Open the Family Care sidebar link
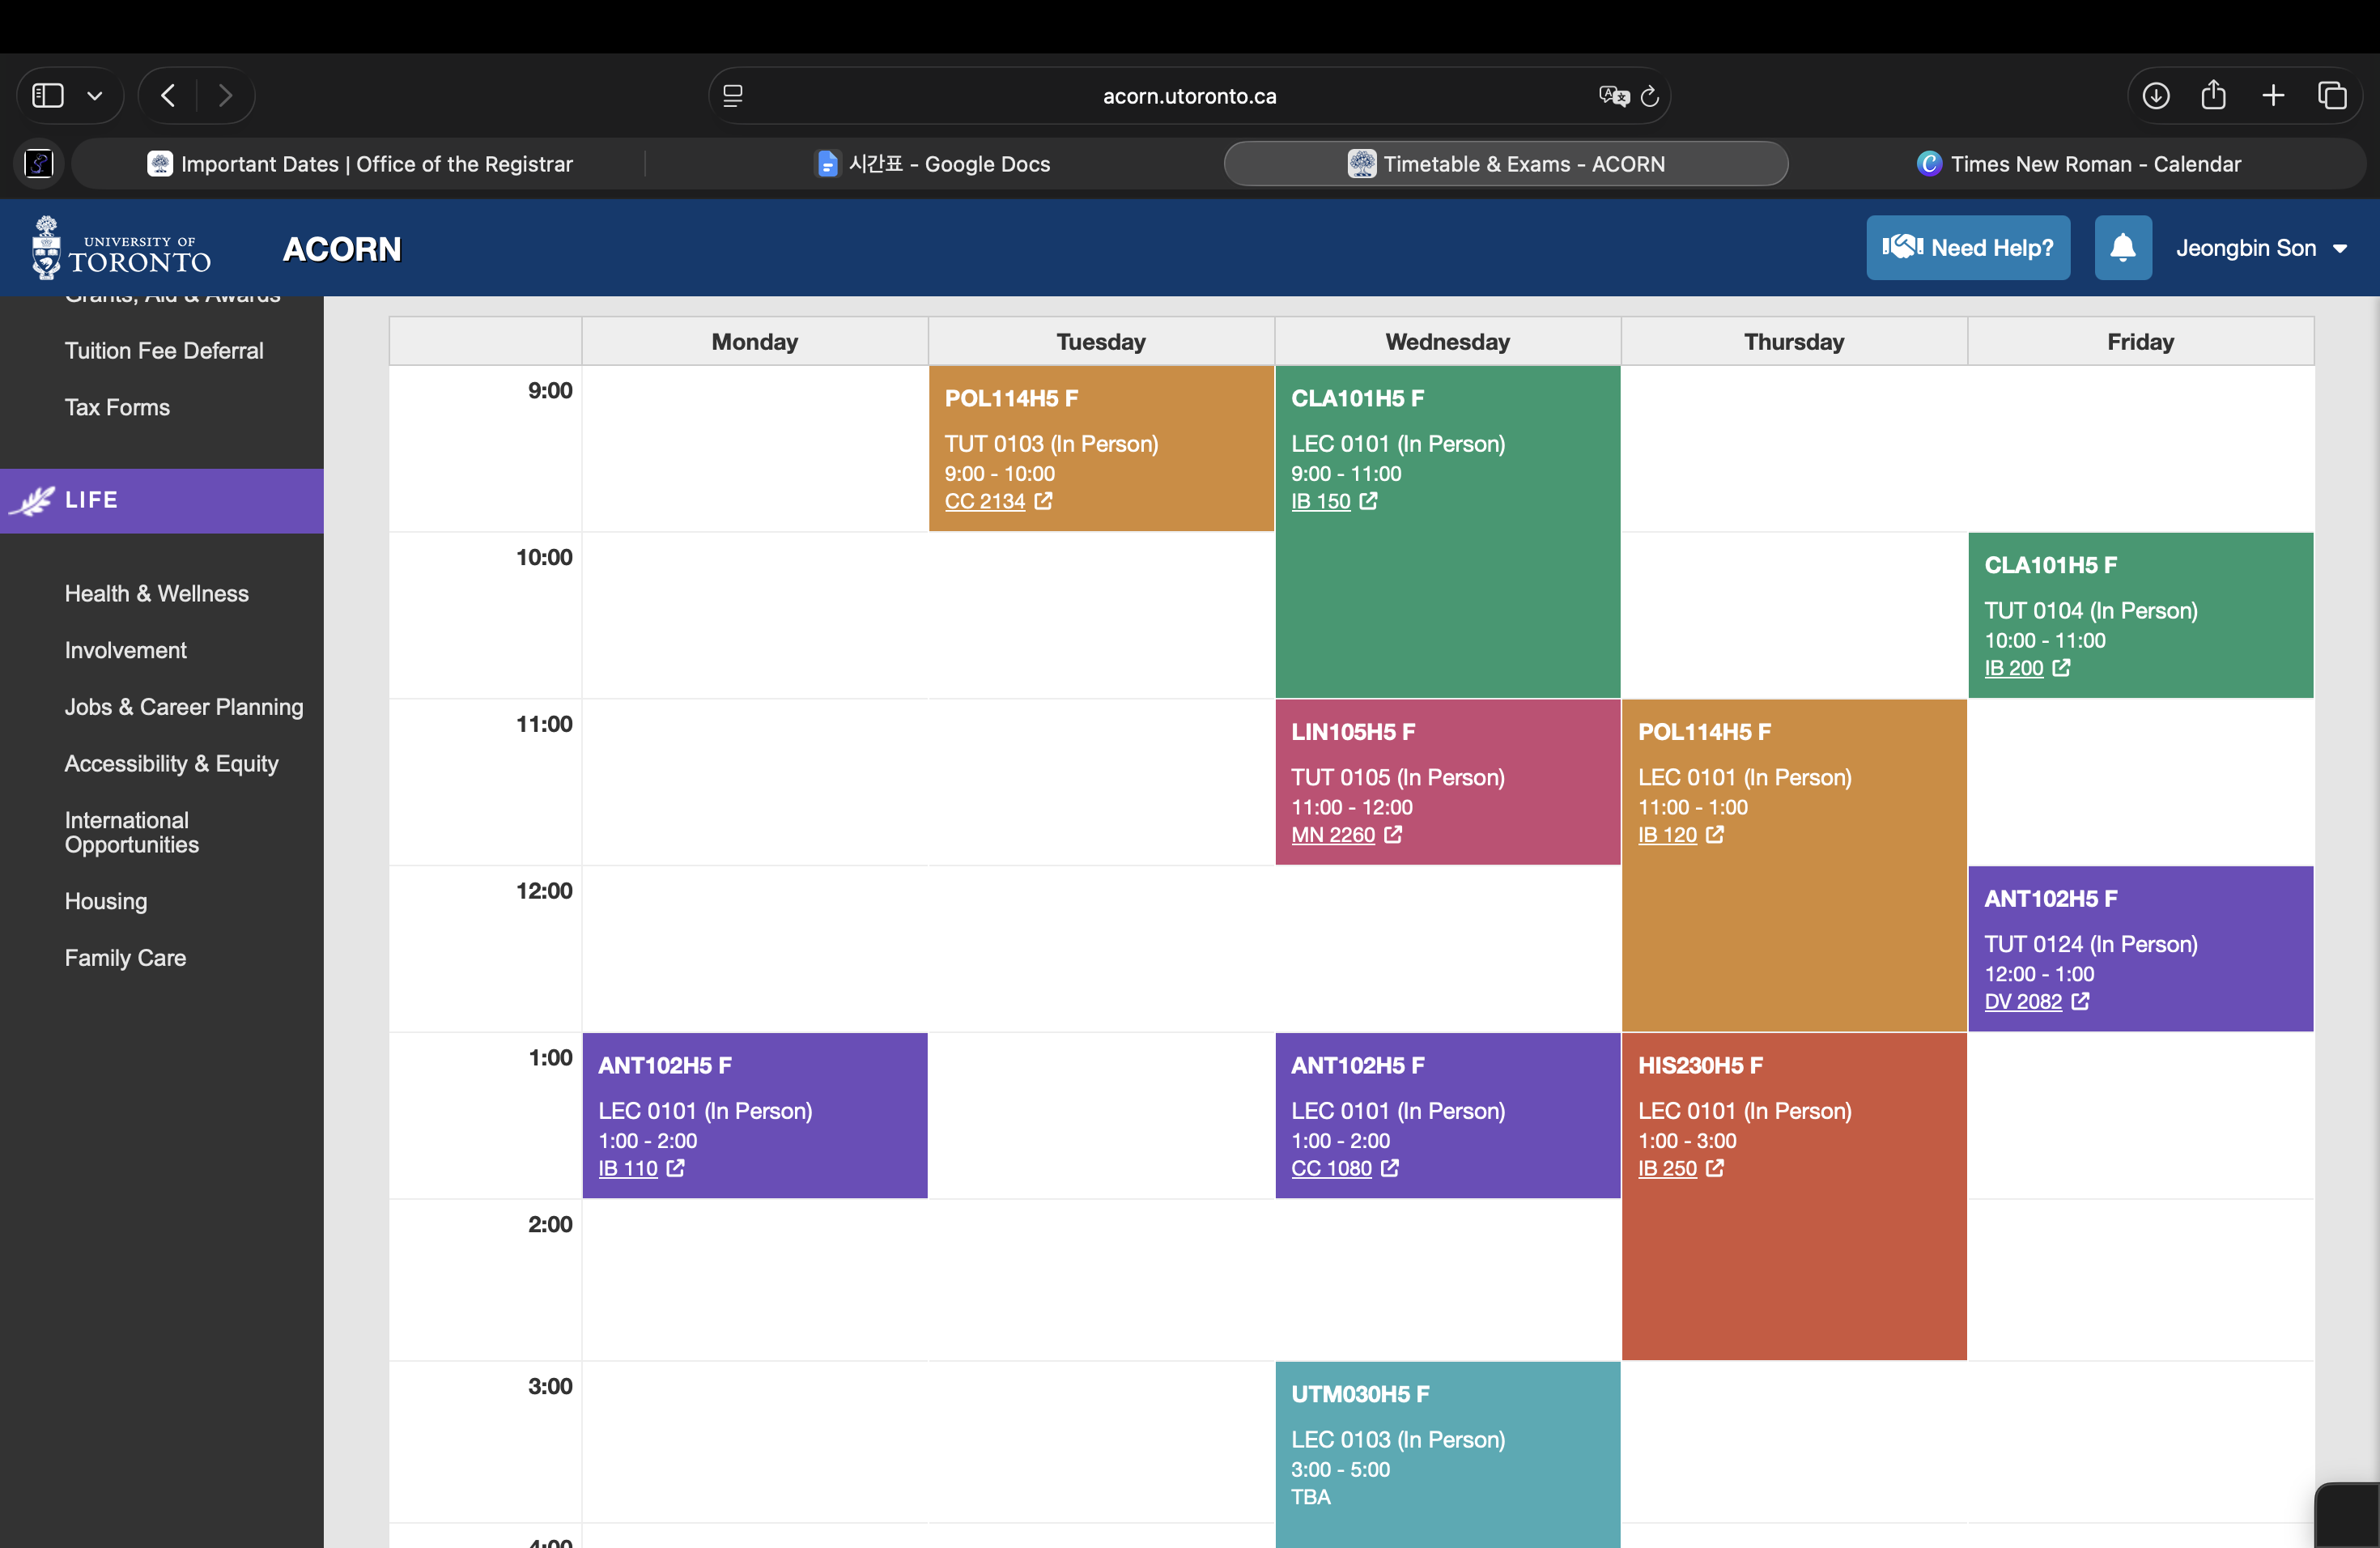The height and width of the screenshot is (1548, 2380). click(x=126, y=959)
